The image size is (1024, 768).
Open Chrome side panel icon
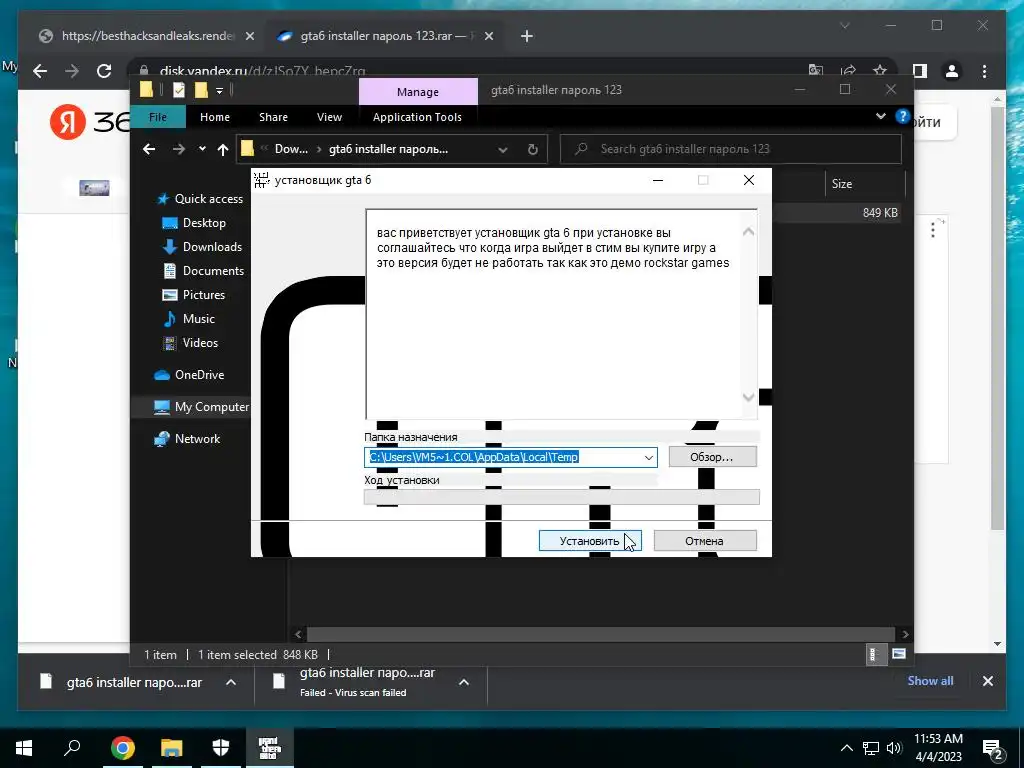click(x=920, y=71)
